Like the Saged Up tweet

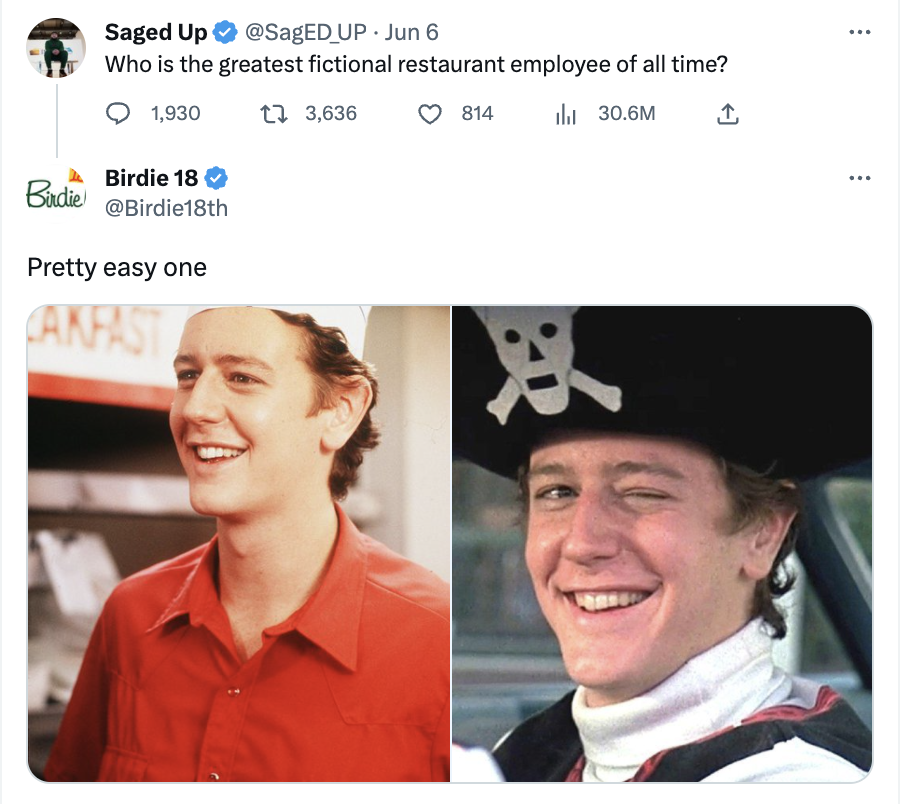[x=429, y=114]
